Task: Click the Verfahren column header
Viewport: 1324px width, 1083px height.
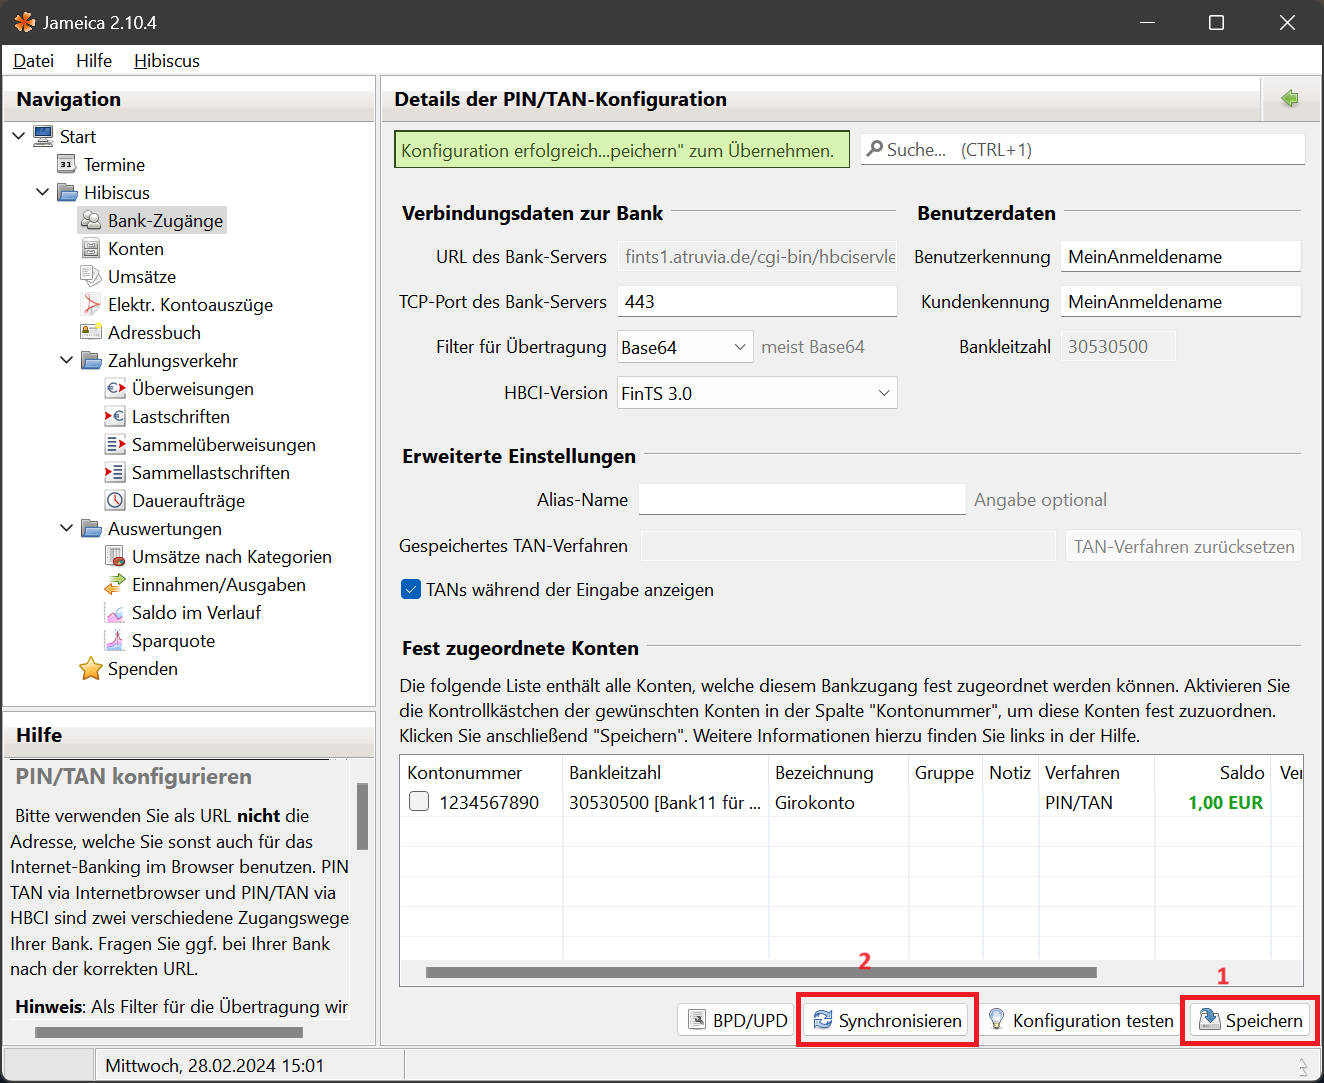Action: [x=1096, y=772]
